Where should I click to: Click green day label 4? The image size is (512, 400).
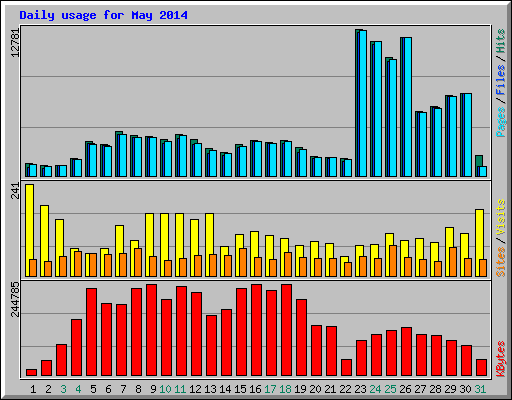(78, 389)
